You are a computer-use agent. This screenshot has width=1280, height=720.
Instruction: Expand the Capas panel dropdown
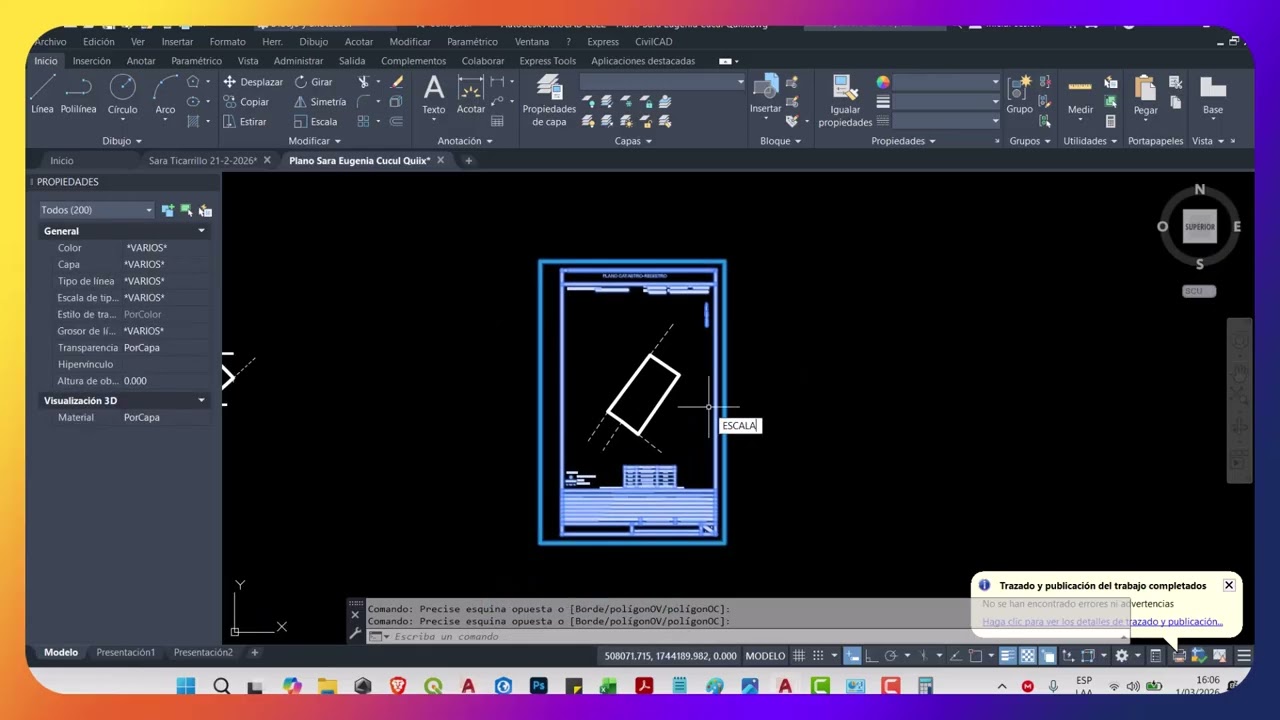(633, 141)
